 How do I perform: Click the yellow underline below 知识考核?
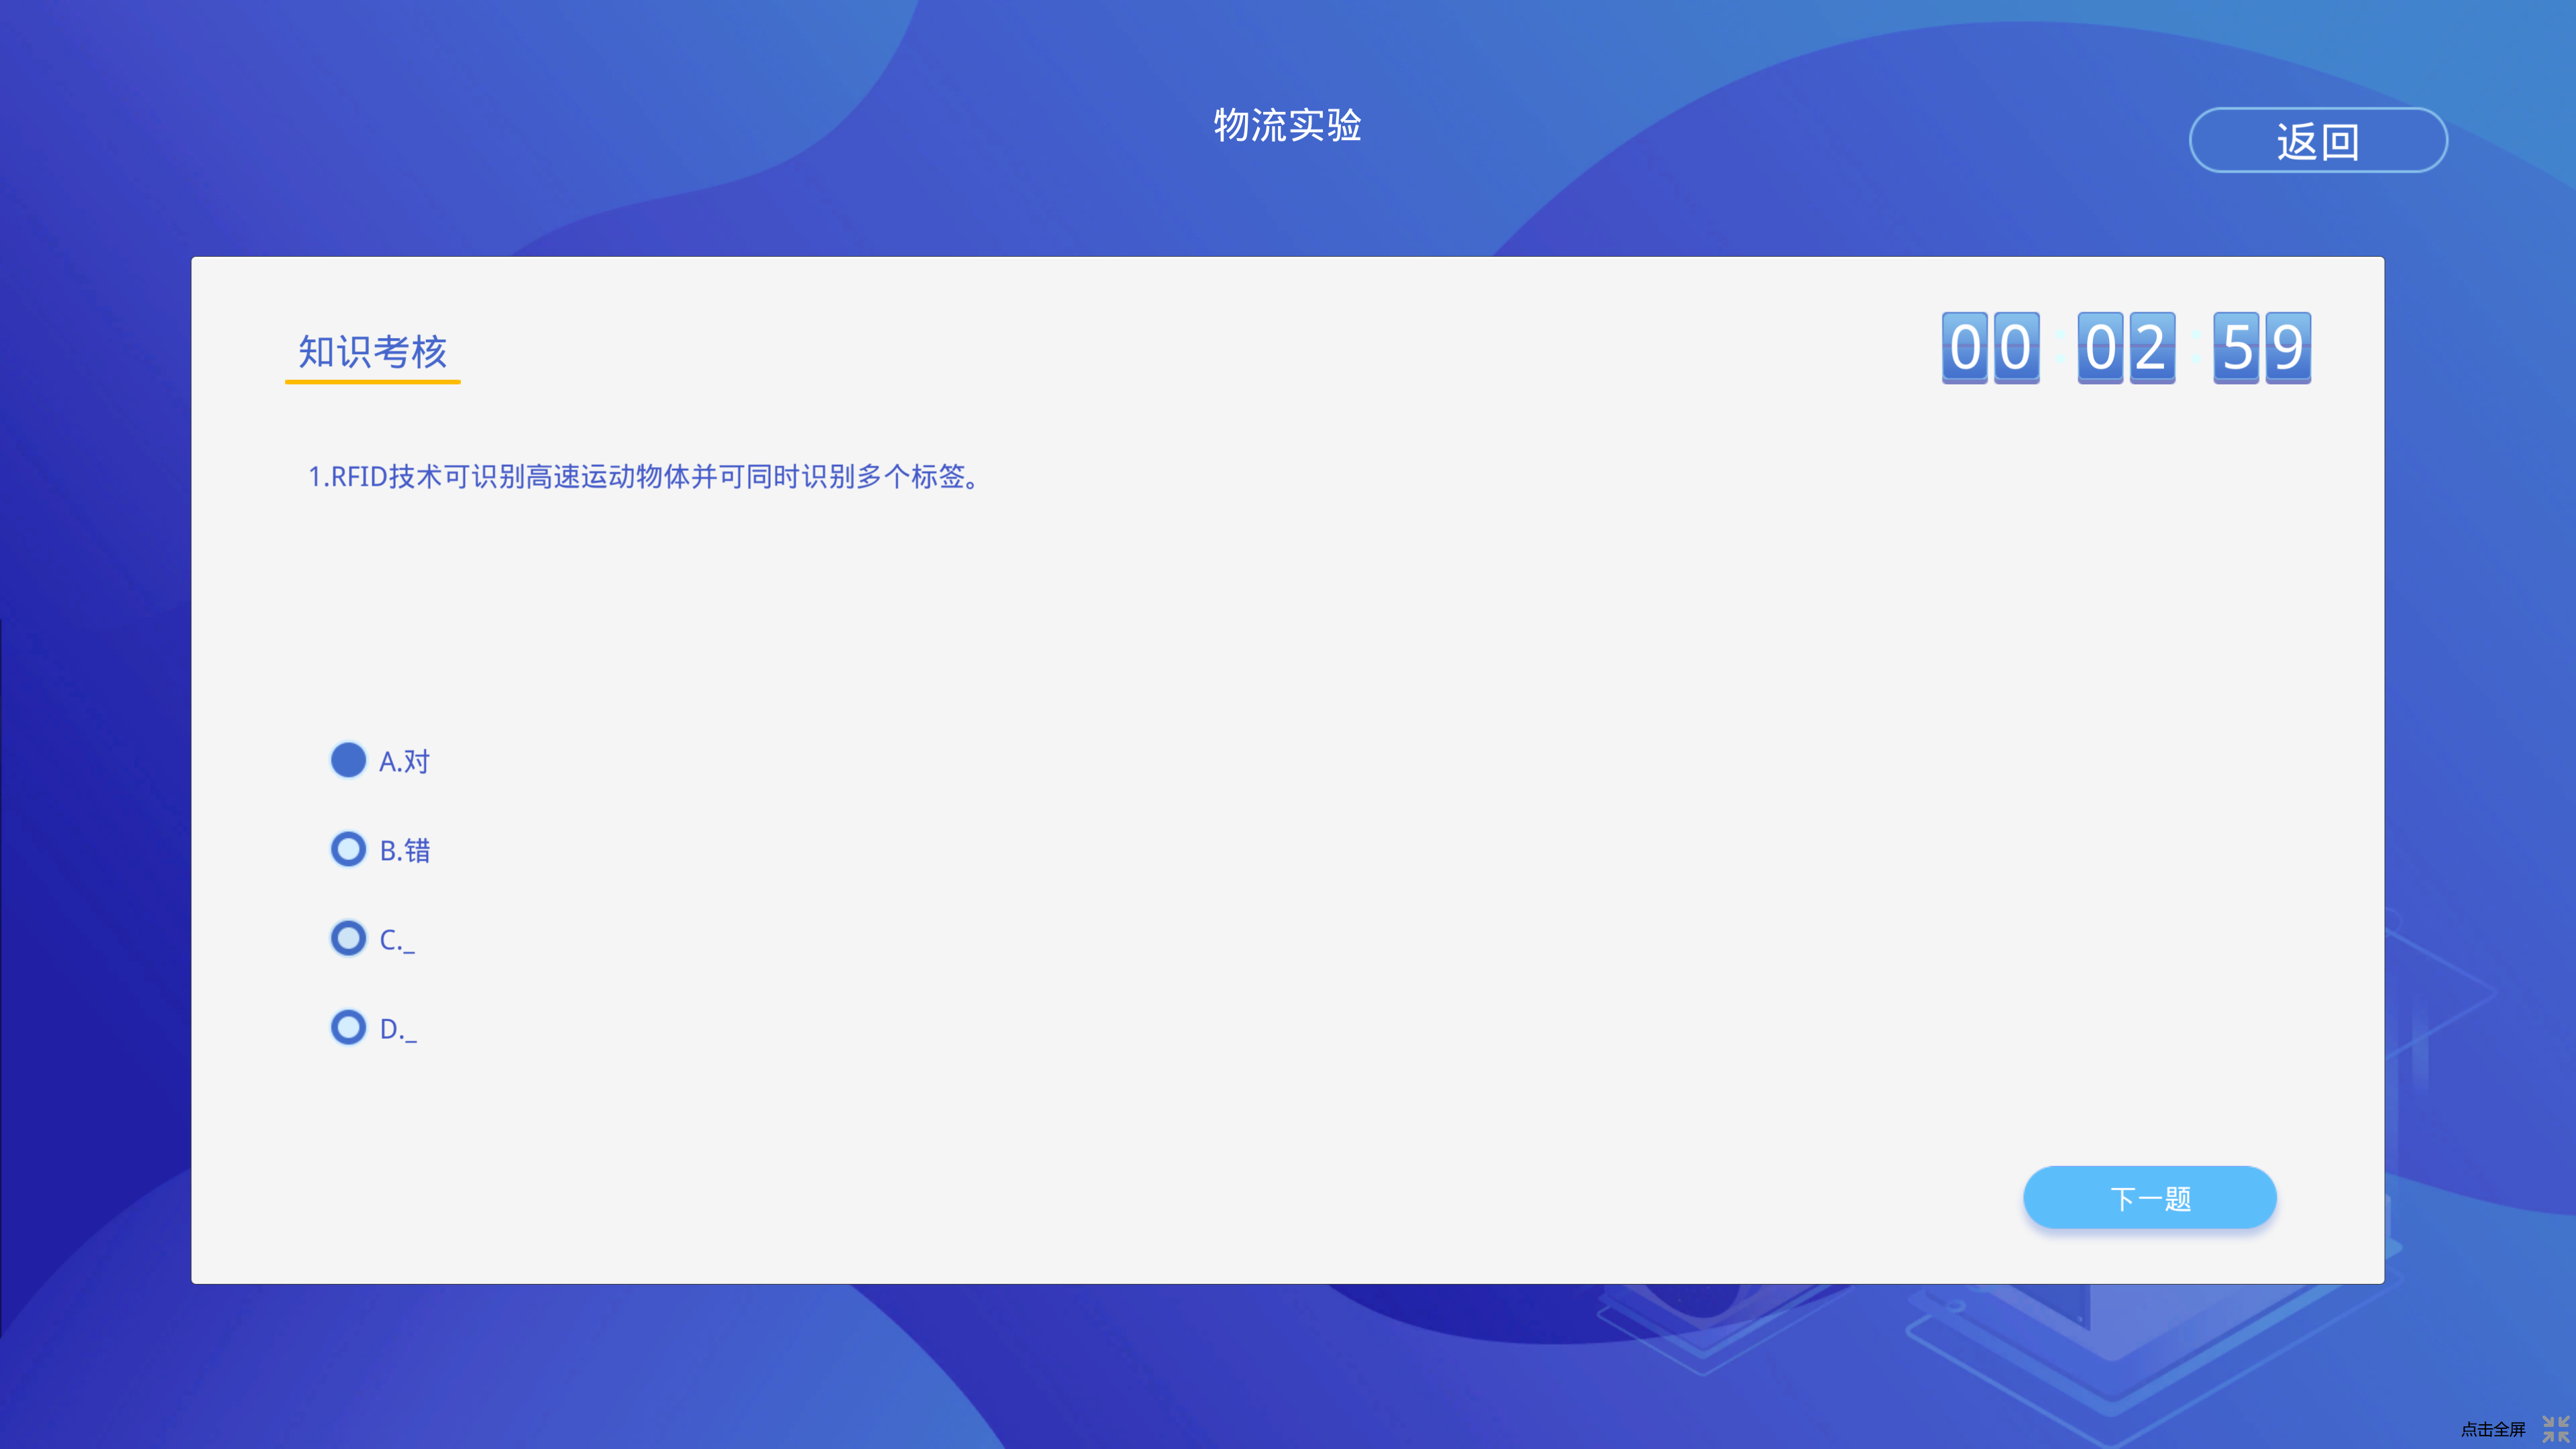(x=372, y=381)
